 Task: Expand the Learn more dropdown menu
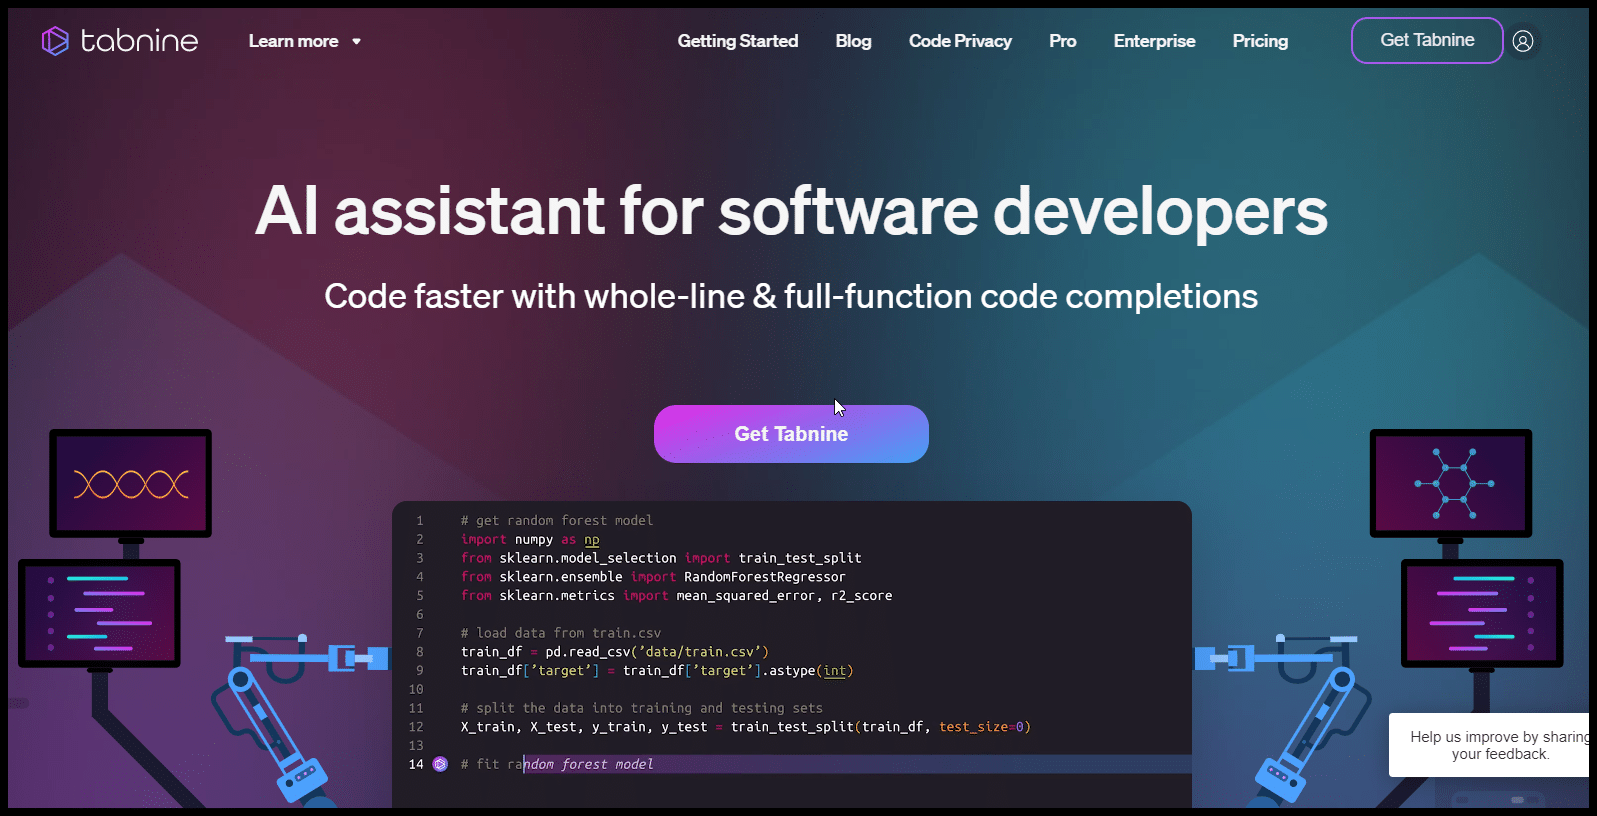(305, 41)
